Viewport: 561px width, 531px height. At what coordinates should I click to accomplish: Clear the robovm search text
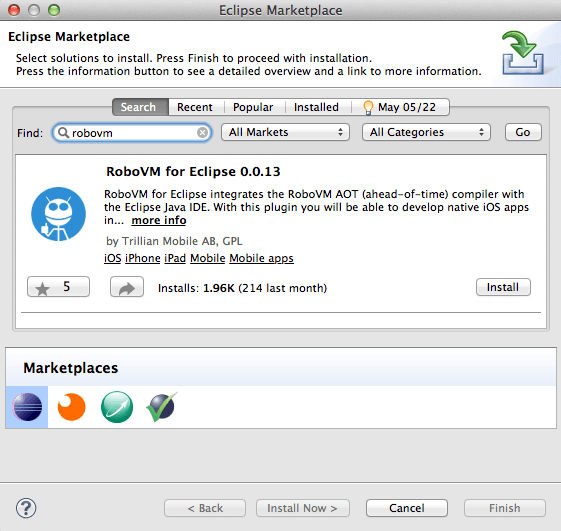click(x=203, y=133)
